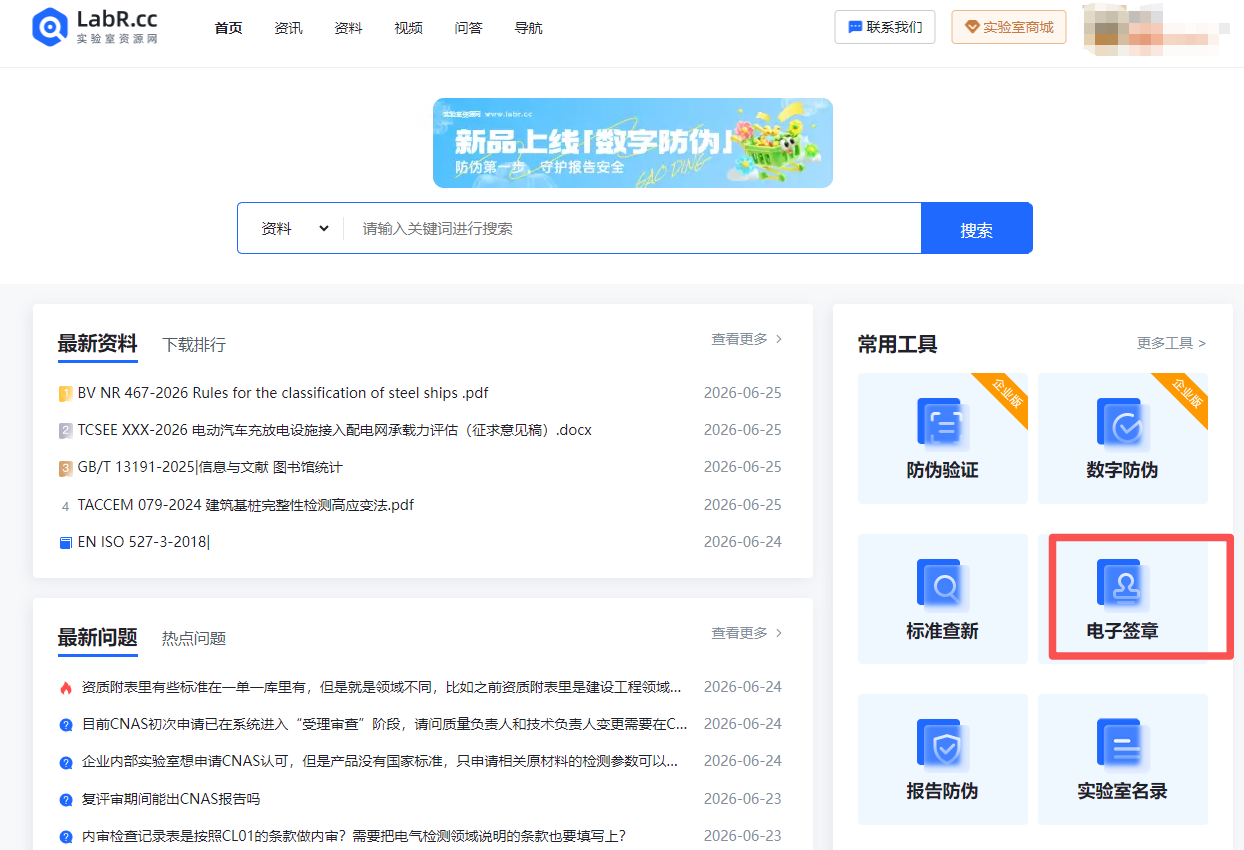Open 视频 in the navigation bar
Image resolution: width=1244 pixels, height=850 pixels.
pos(408,28)
